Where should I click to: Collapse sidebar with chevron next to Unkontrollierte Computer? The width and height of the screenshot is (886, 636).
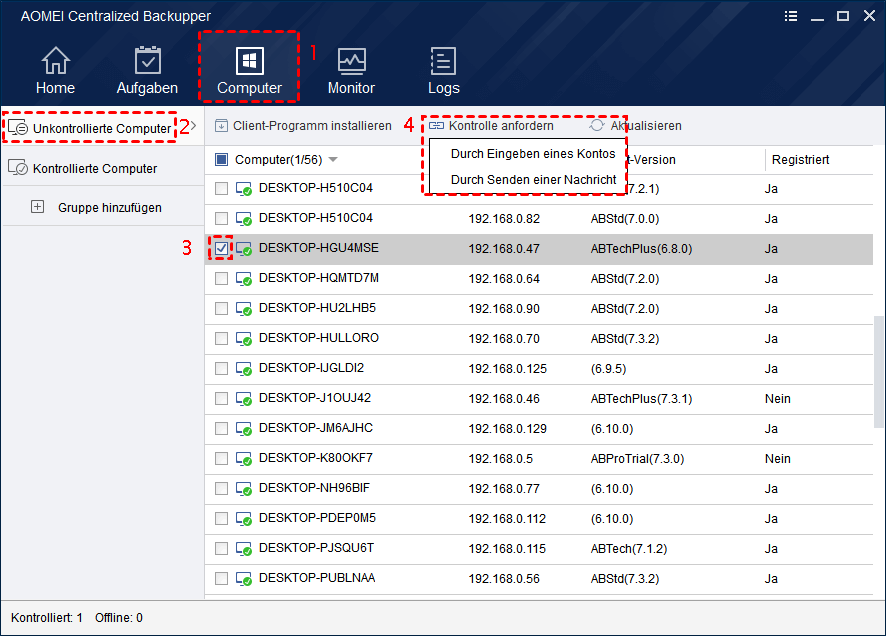tap(194, 125)
